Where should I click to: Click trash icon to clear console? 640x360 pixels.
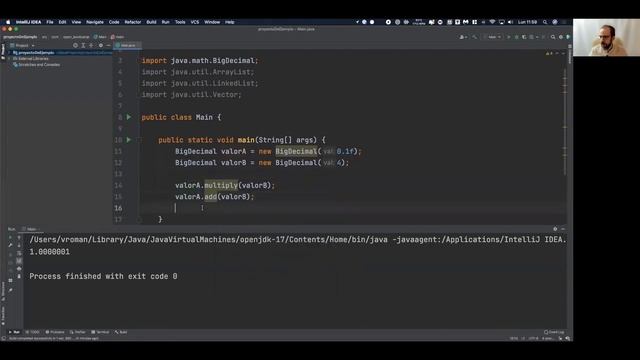tap(19, 276)
